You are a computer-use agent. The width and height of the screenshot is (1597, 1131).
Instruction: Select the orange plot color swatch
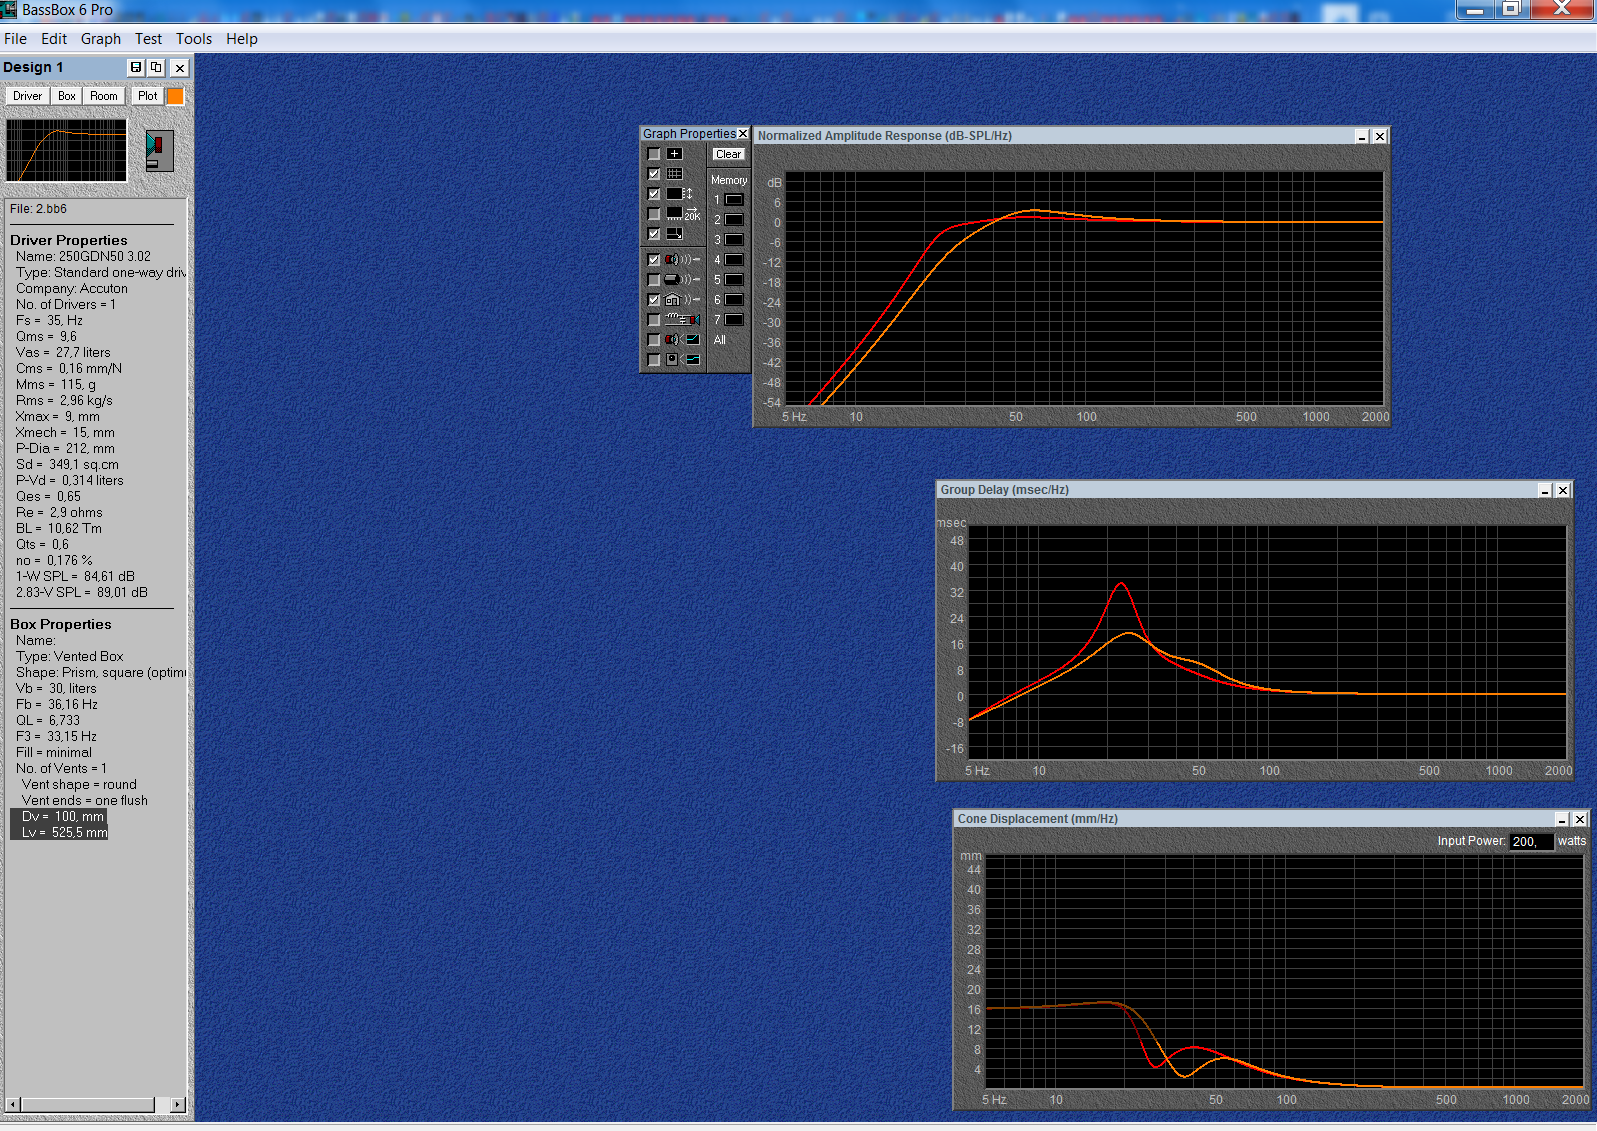tap(175, 96)
